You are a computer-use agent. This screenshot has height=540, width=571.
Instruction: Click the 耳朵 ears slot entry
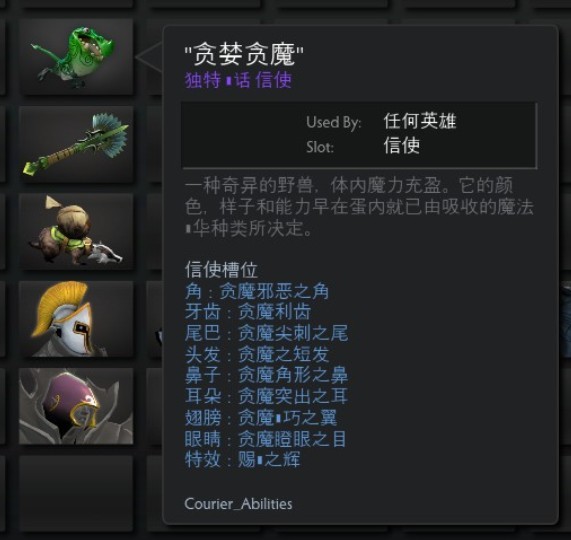(266, 396)
